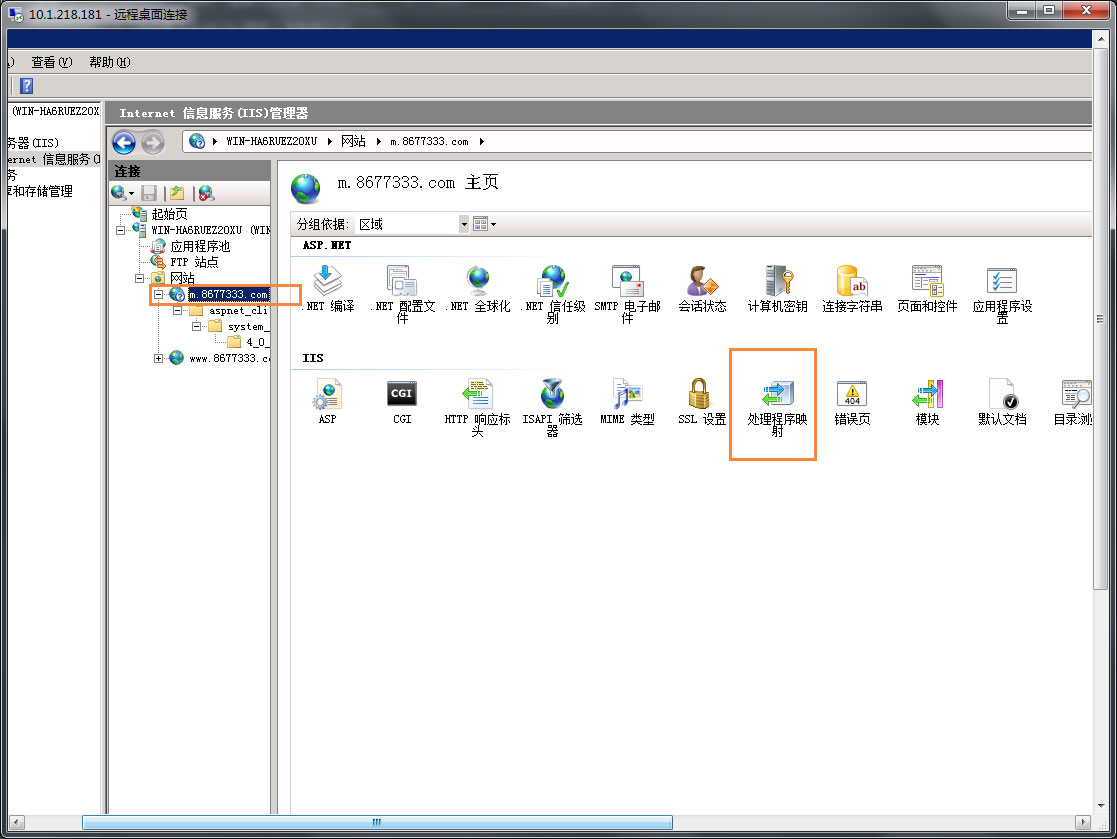Open the 帮助(H) menu
This screenshot has width=1117, height=839.
[x=109, y=62]
